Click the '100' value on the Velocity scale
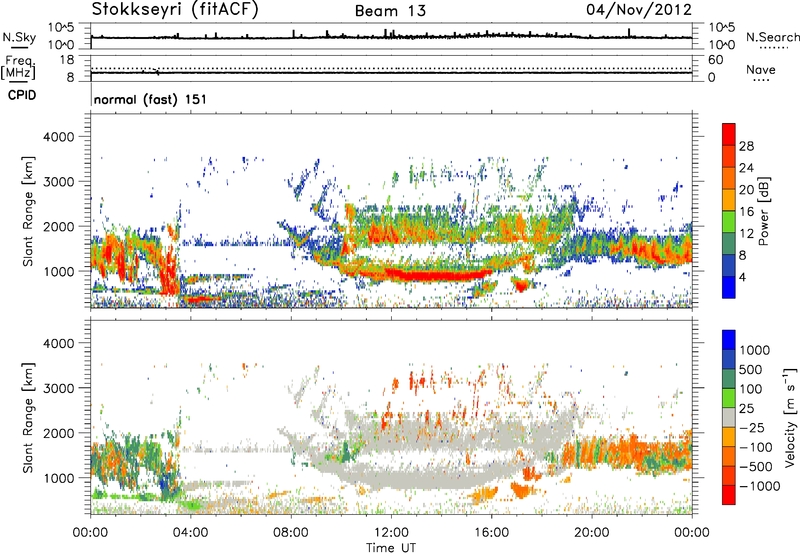800x554 pixels. pos(751,389)
